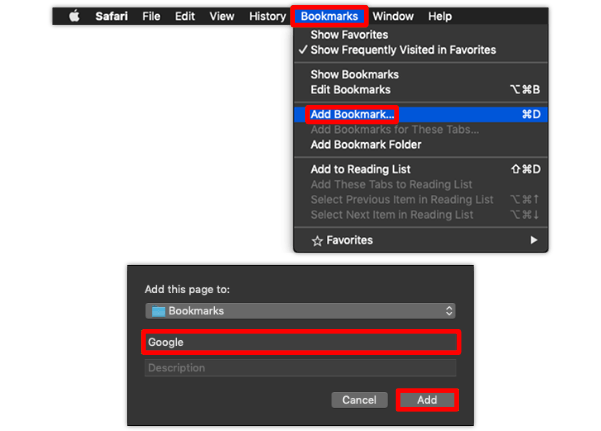The image size is (601, 431).
Task: Open the Help menu
Action: tap(440, 16)
